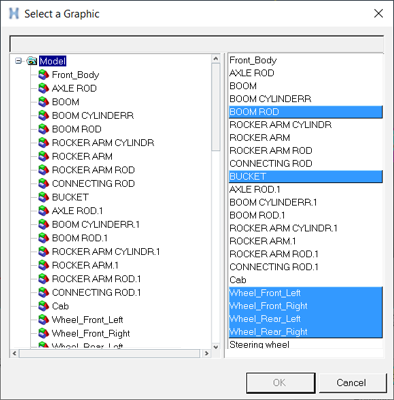Click the horizontal scroll right arrow
The height and width of the screenshot is (400, 394).
206,353
